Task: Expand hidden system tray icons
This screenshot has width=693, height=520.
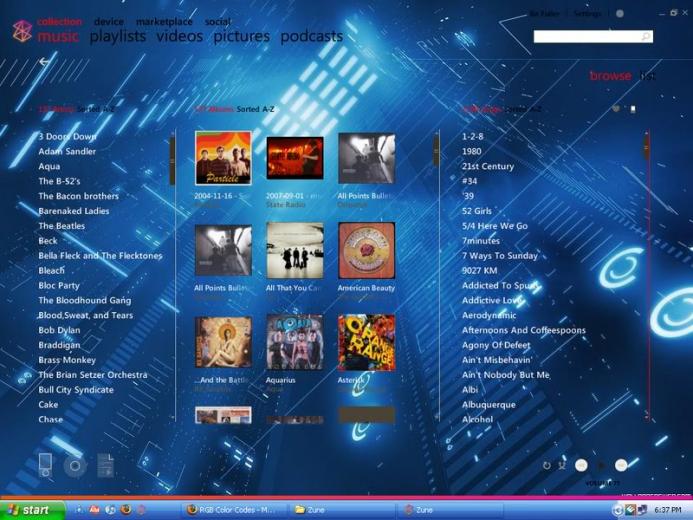Action: [617, 510]
